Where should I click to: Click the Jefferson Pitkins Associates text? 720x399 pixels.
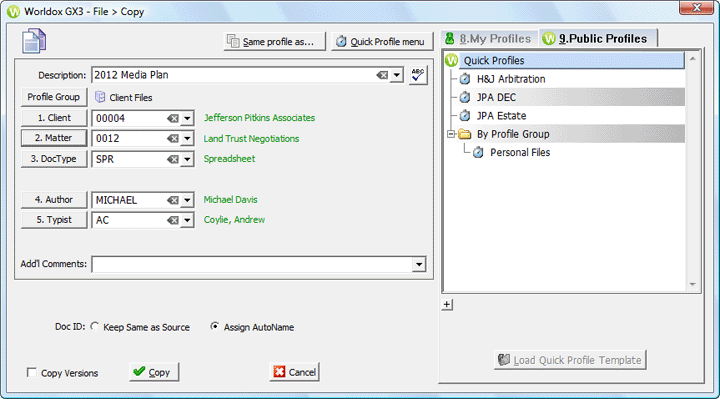tap(259, 118)
